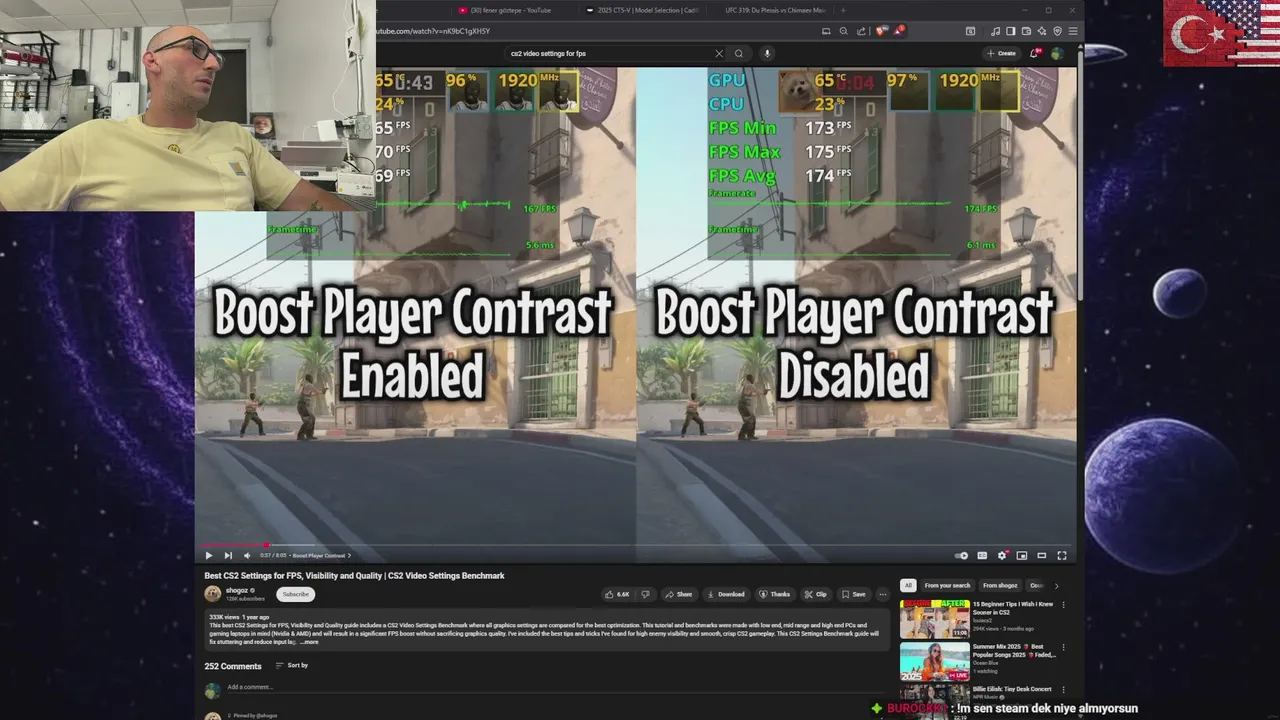1280x720 pixels.
Task: Open a new browser tab
Action: (843, 10)
